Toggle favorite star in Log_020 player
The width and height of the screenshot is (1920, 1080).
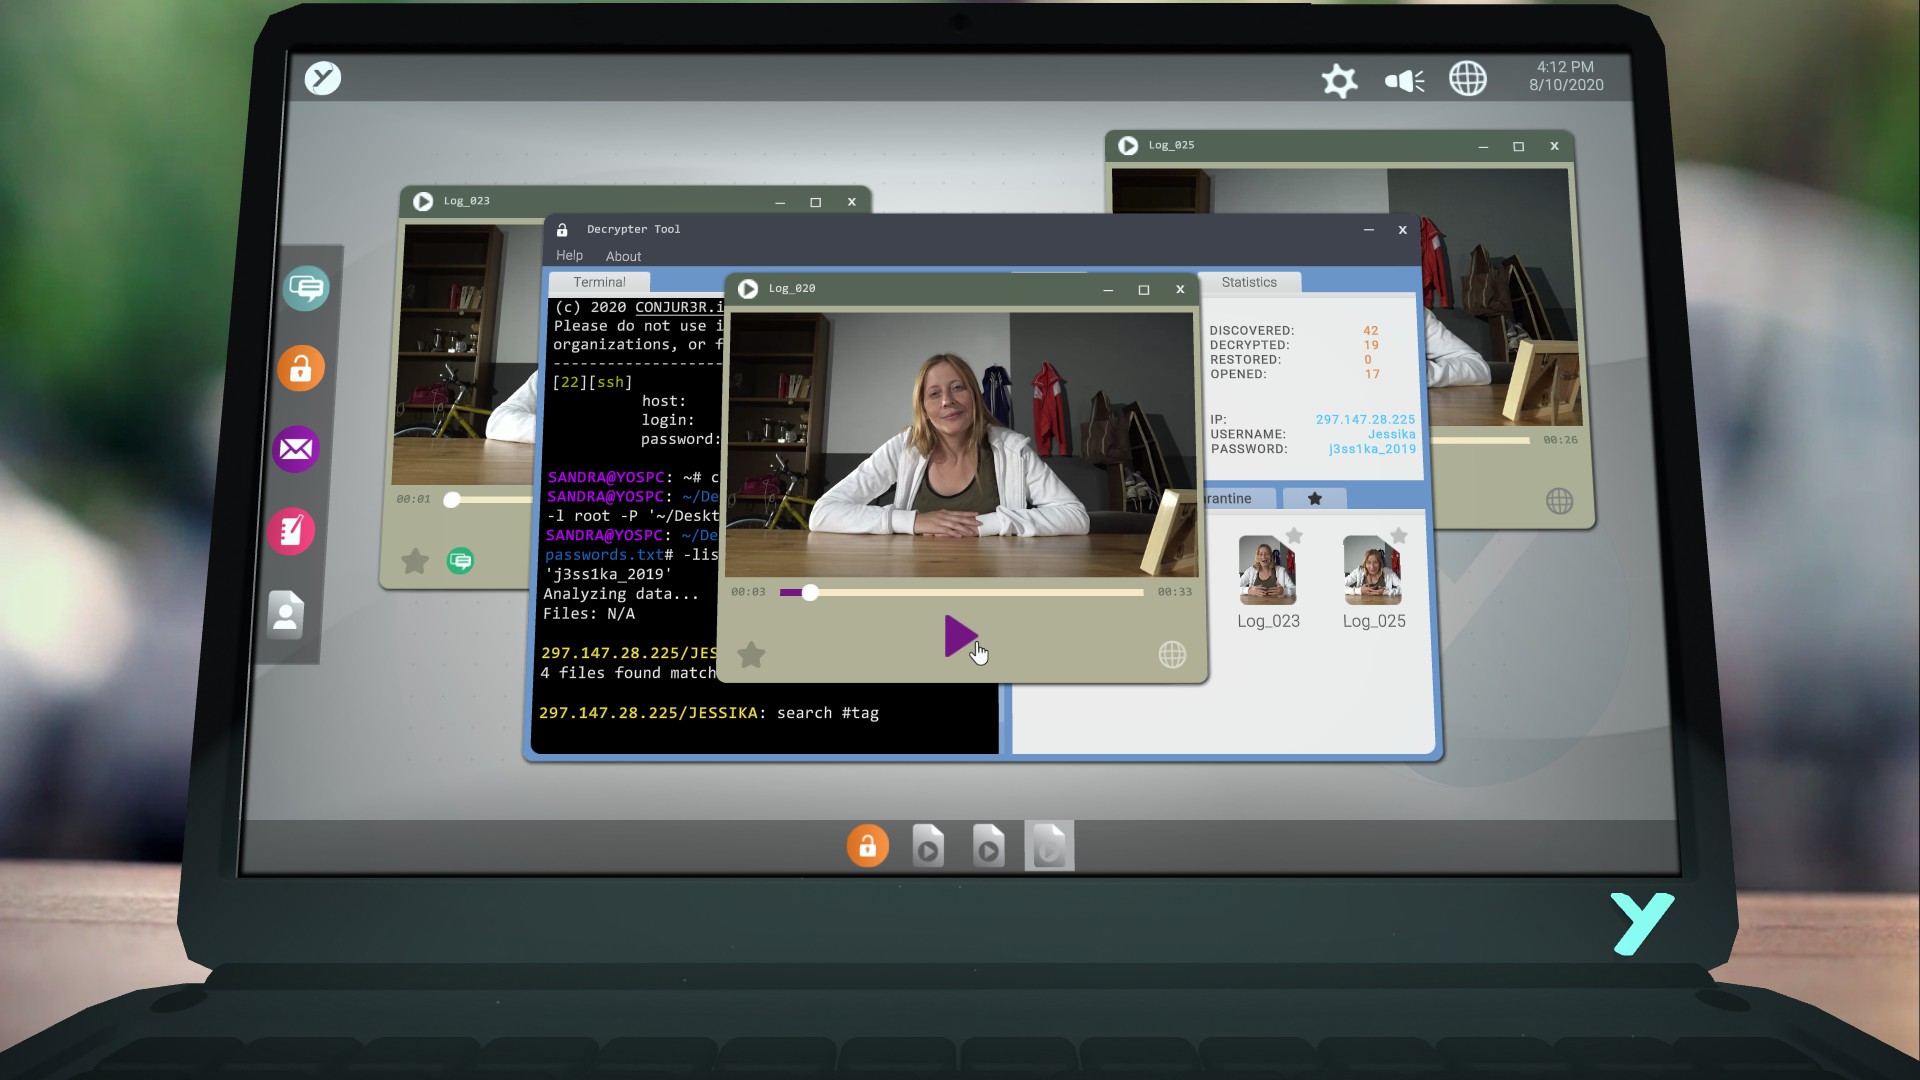coord(751,655)
